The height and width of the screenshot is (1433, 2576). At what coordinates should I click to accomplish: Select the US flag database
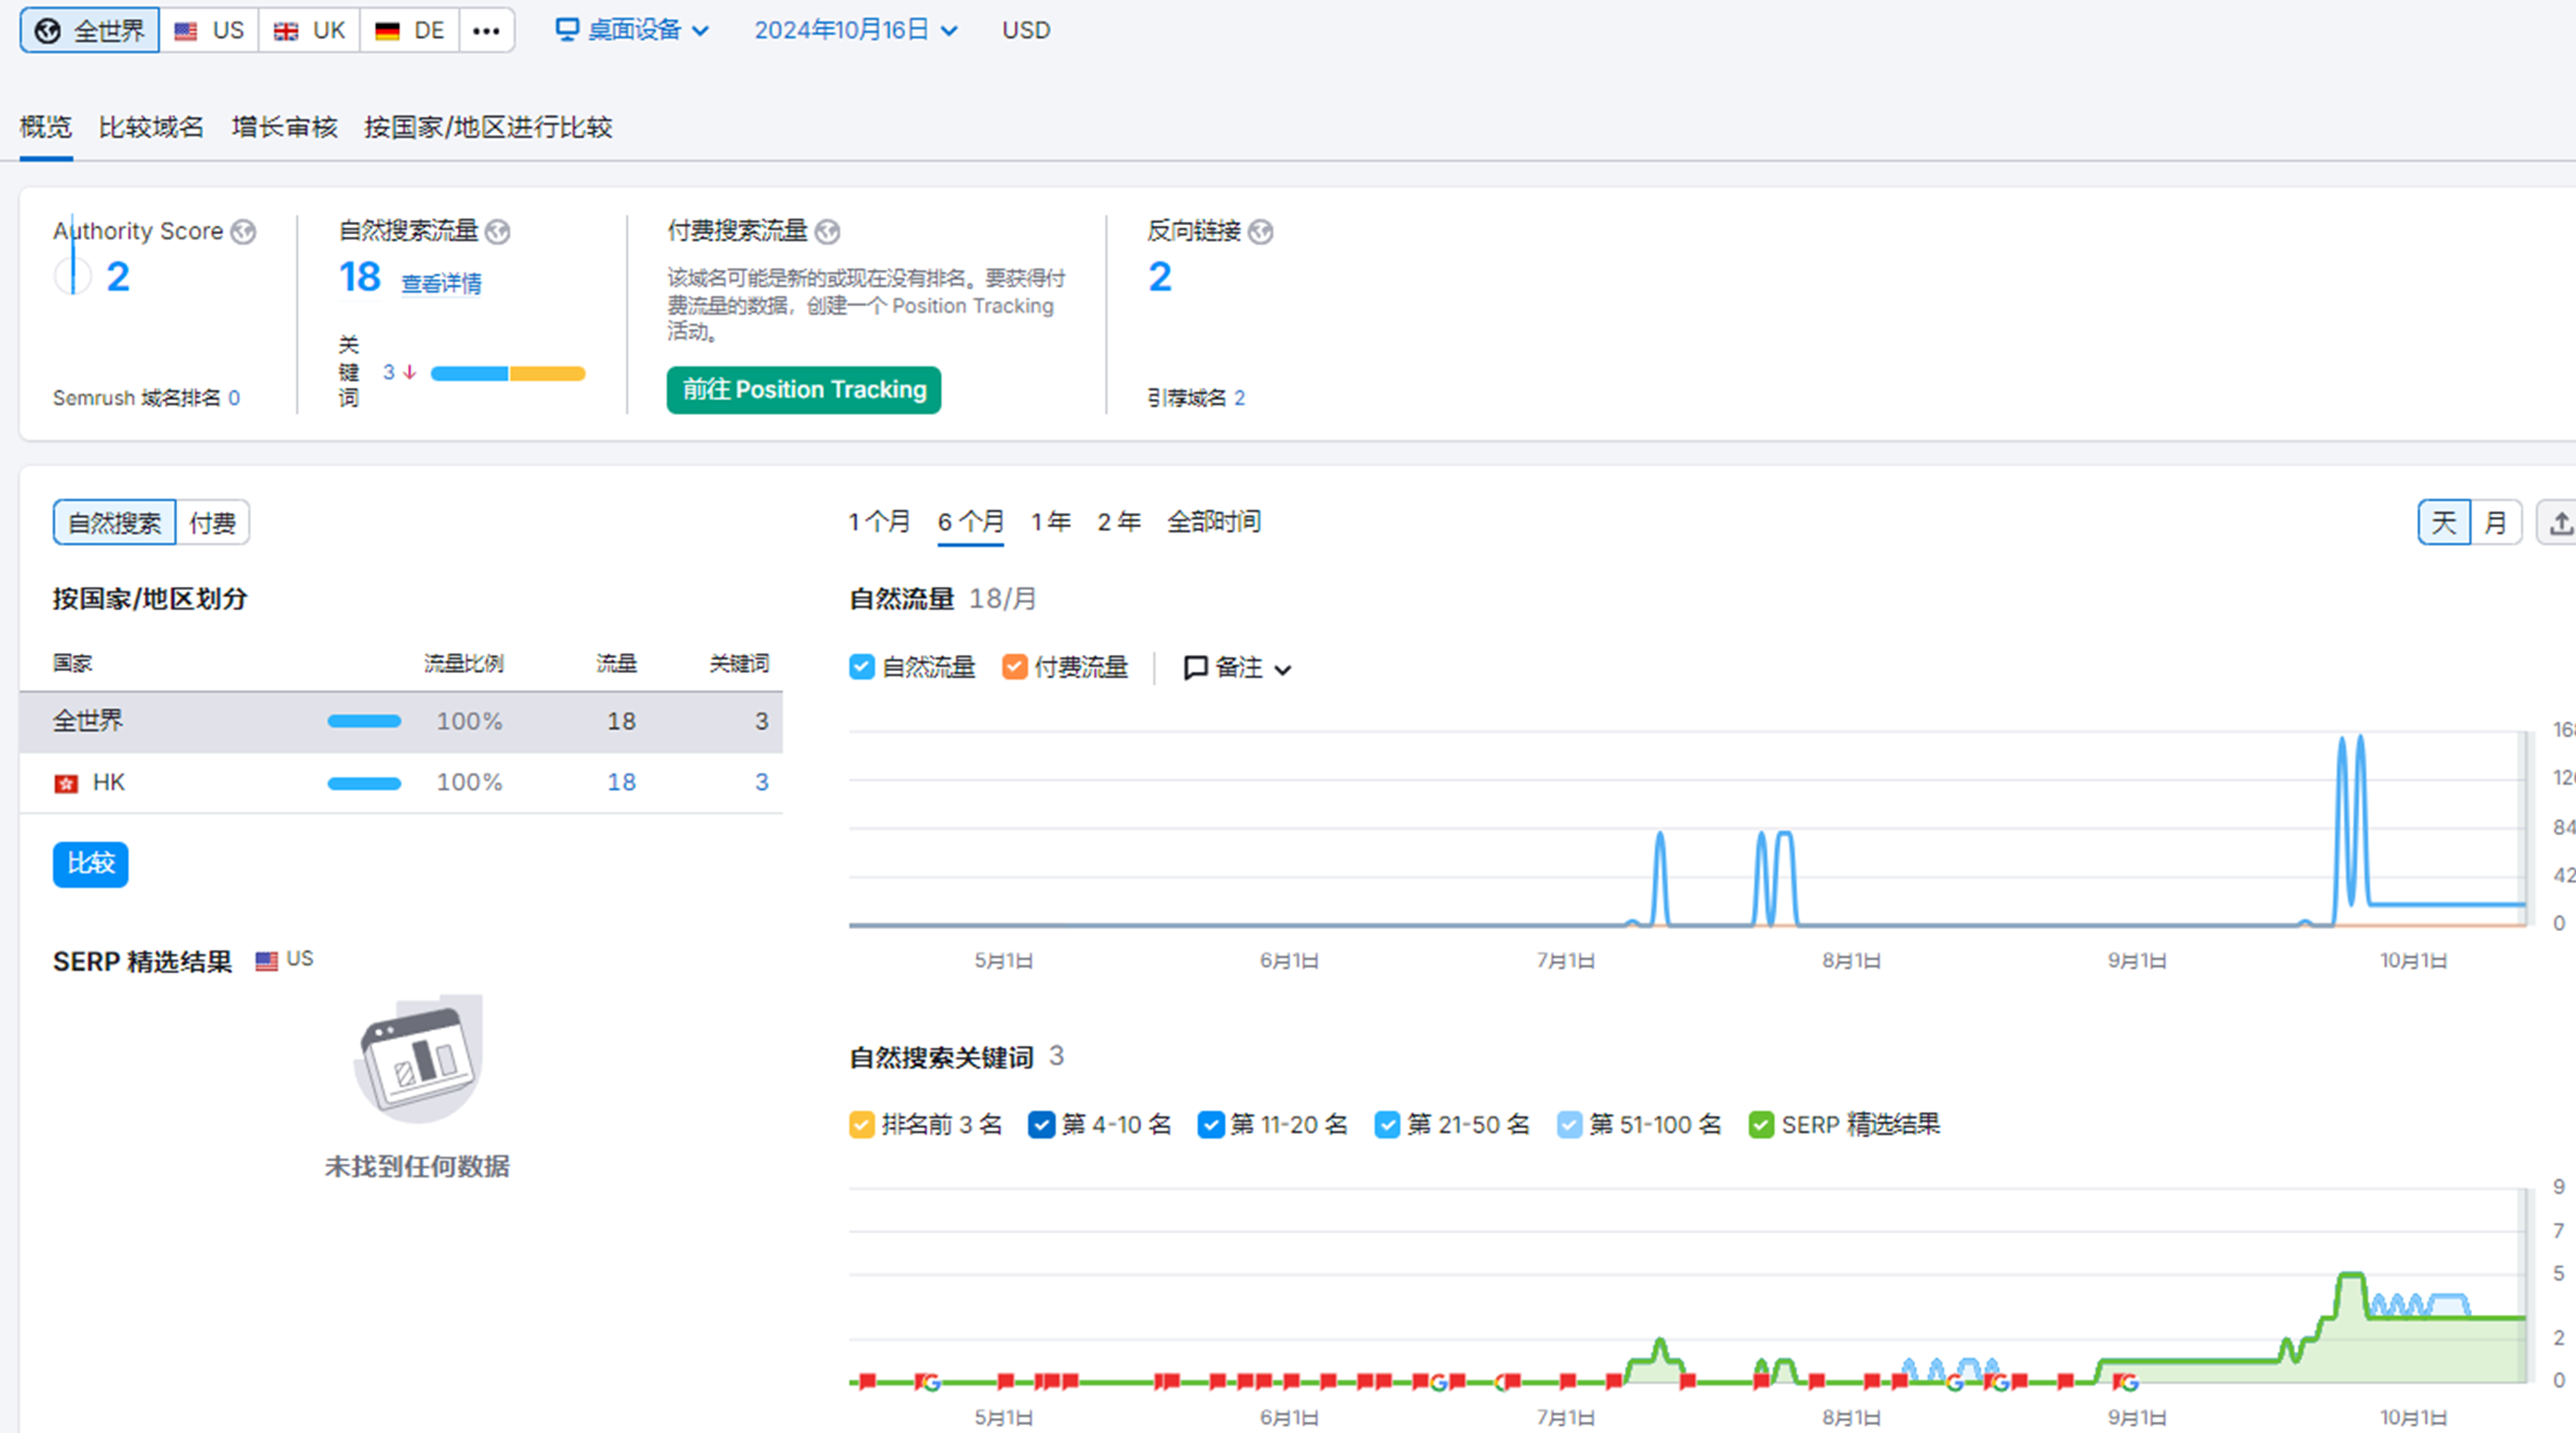[x=209, y=30]
